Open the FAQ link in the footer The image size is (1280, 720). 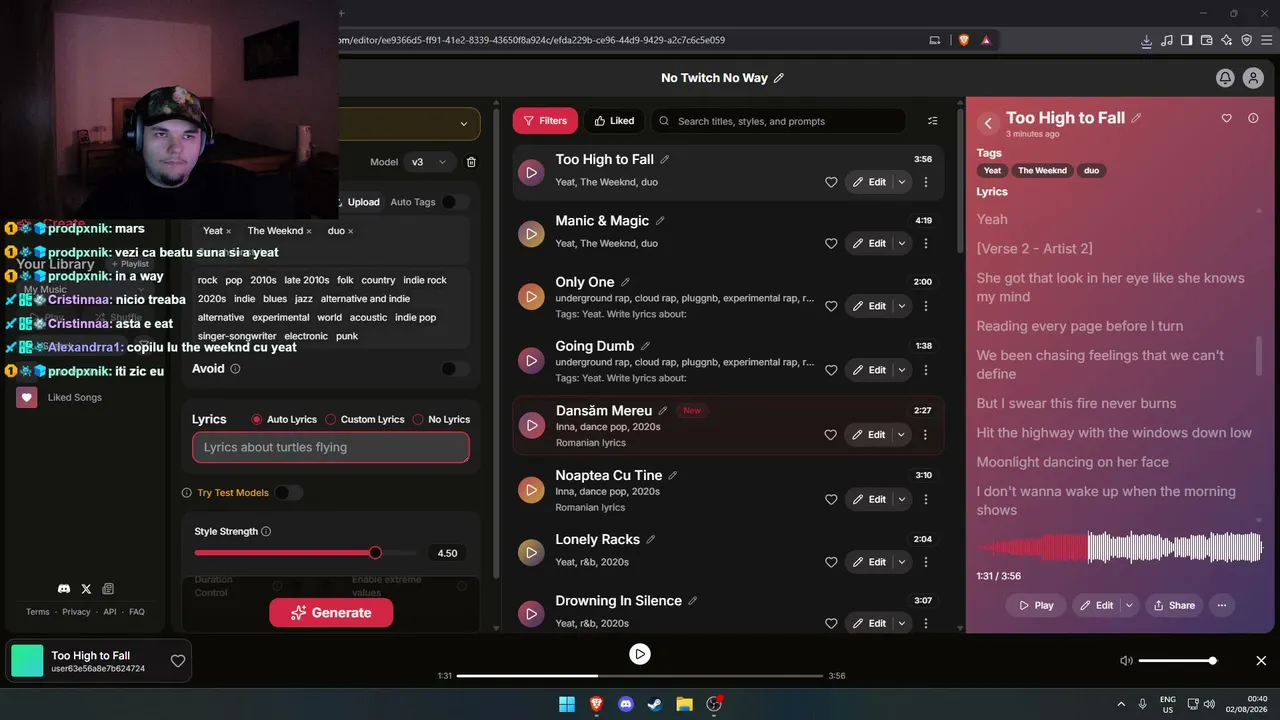[x=137, y=612]
